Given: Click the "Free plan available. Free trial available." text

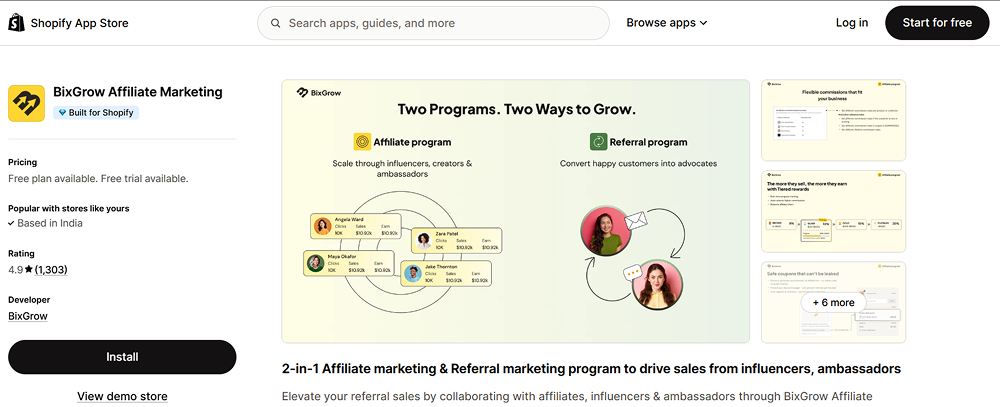Looking at the screenshot, I should click(x=98, y=179).
